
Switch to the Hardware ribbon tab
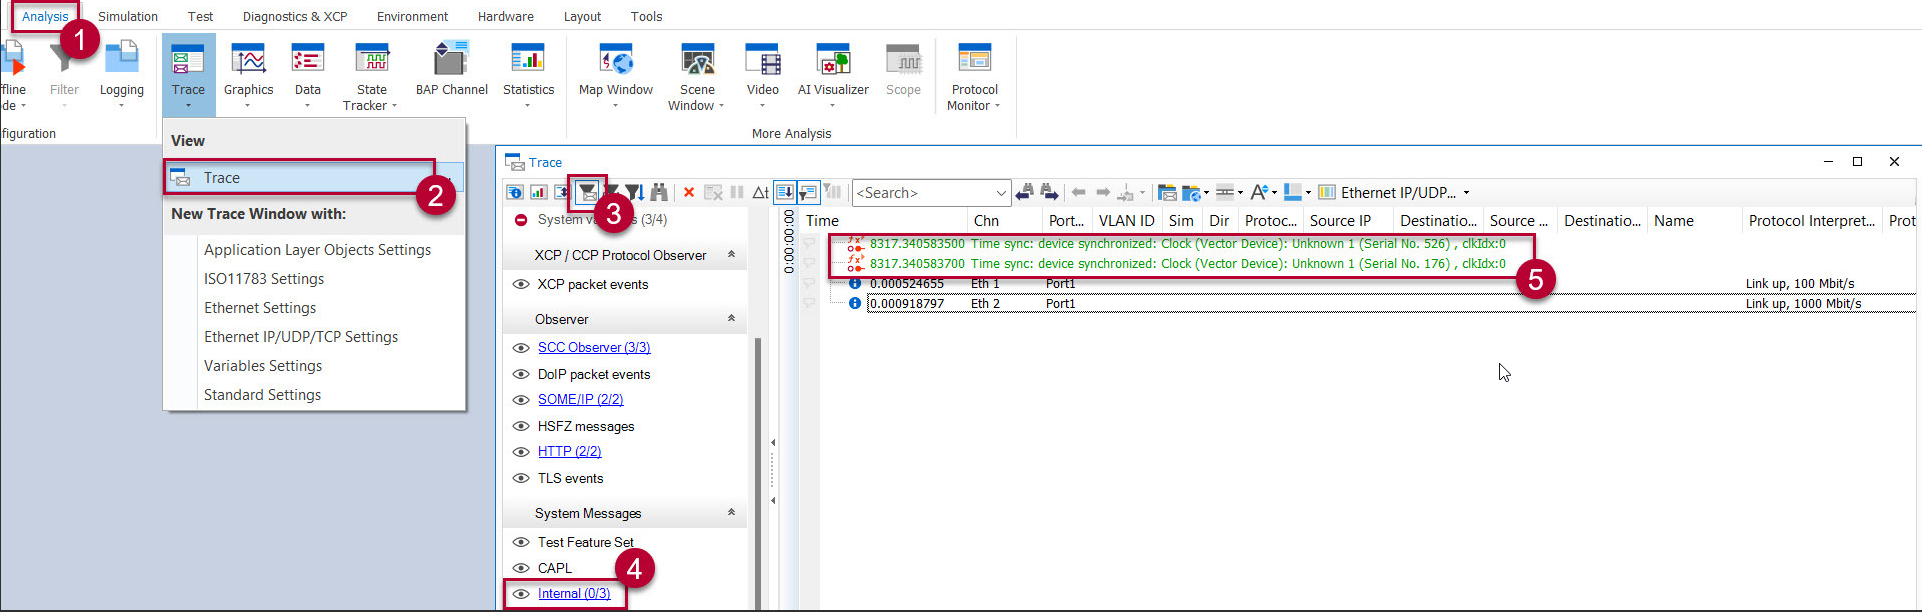[x=506, y=16]
